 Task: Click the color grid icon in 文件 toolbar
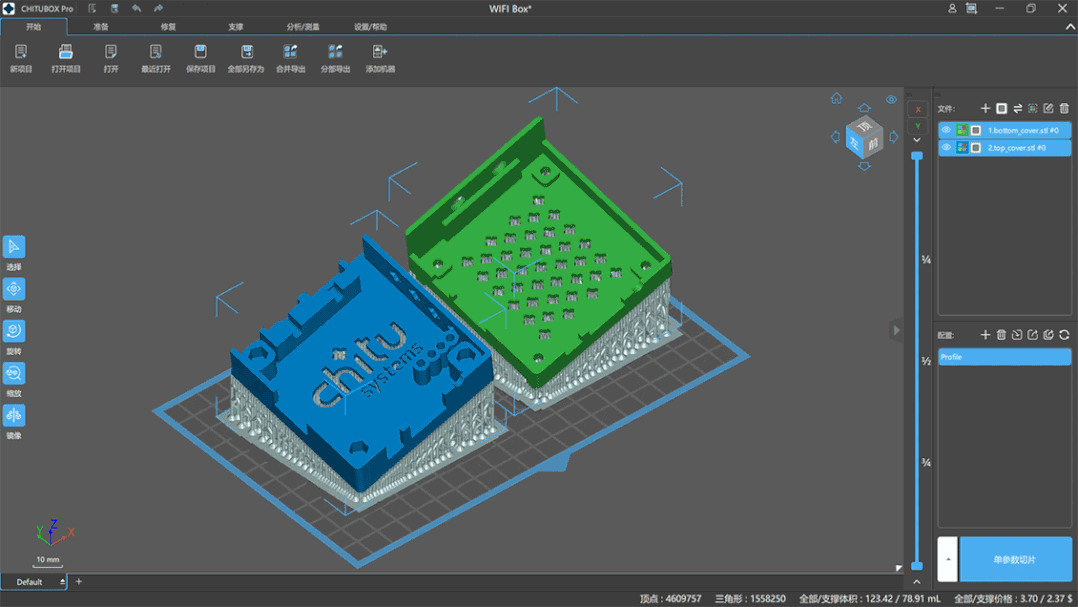click(1033, 109)
